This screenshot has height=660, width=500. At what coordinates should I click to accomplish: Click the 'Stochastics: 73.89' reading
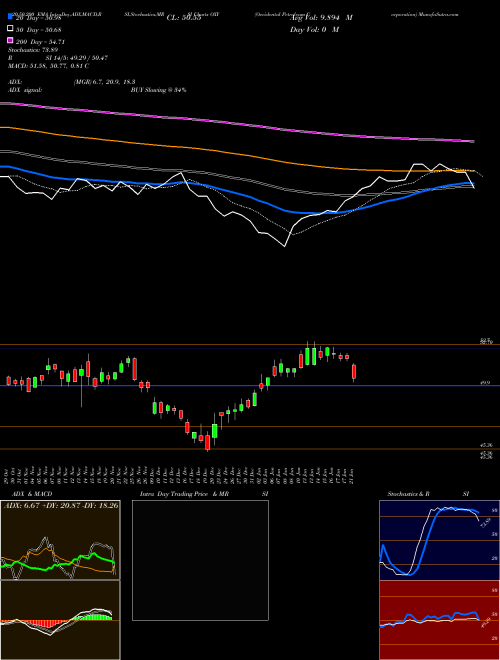[33, 50]
